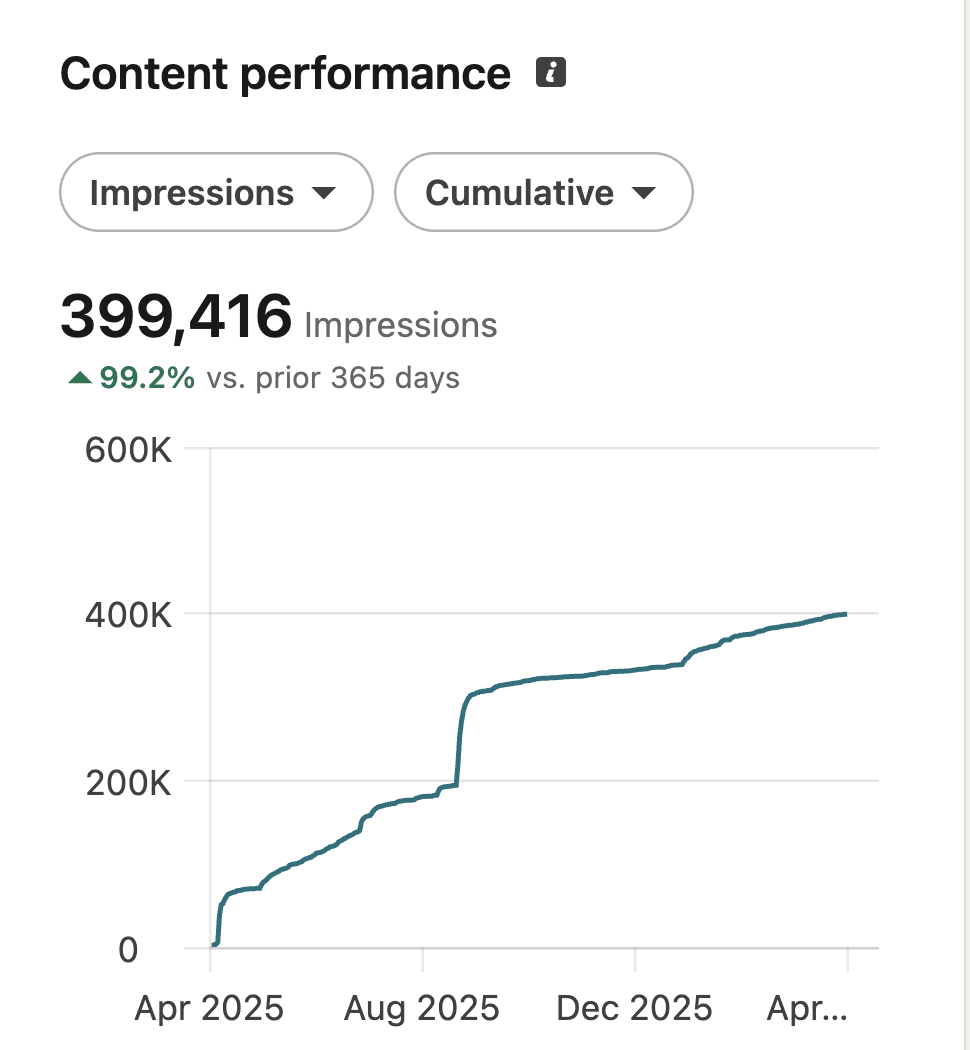Click the green upward trend triangle
Image resolution: width=970 pixels, height=1050 pixels.
[80, 378]
